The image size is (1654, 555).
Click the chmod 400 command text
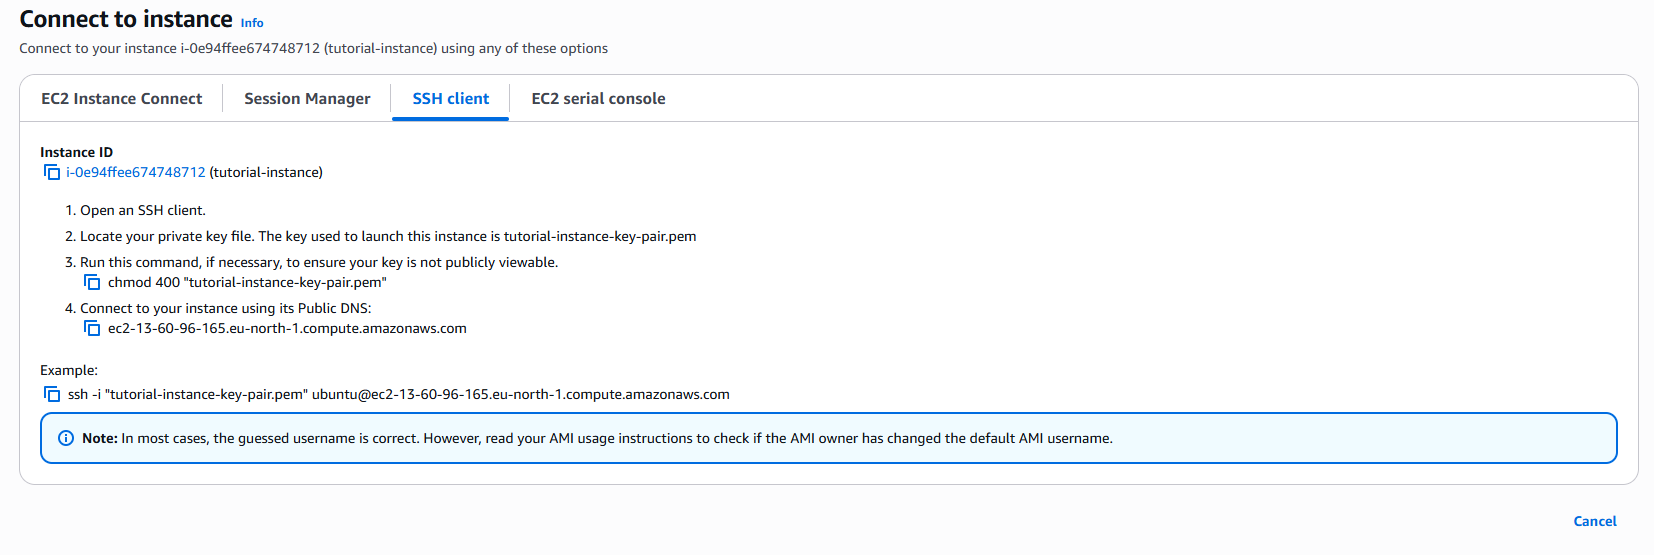click(247, 282)
